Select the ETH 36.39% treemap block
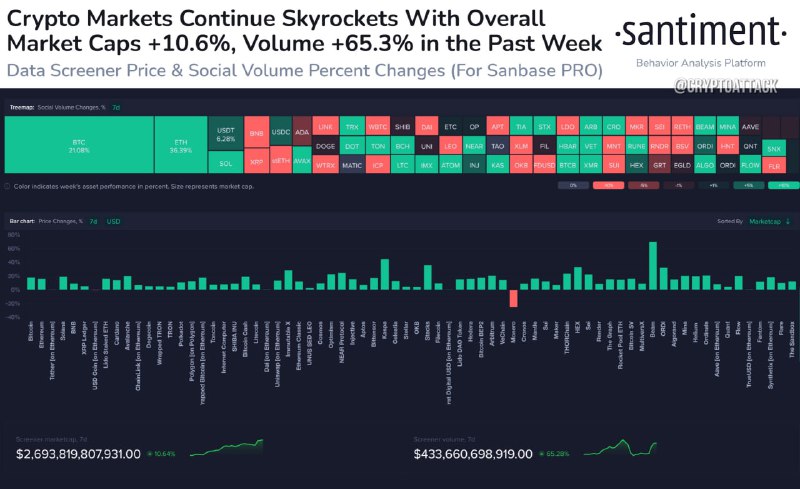The width and height of the screenshot is (800, 489). point(181,145)
